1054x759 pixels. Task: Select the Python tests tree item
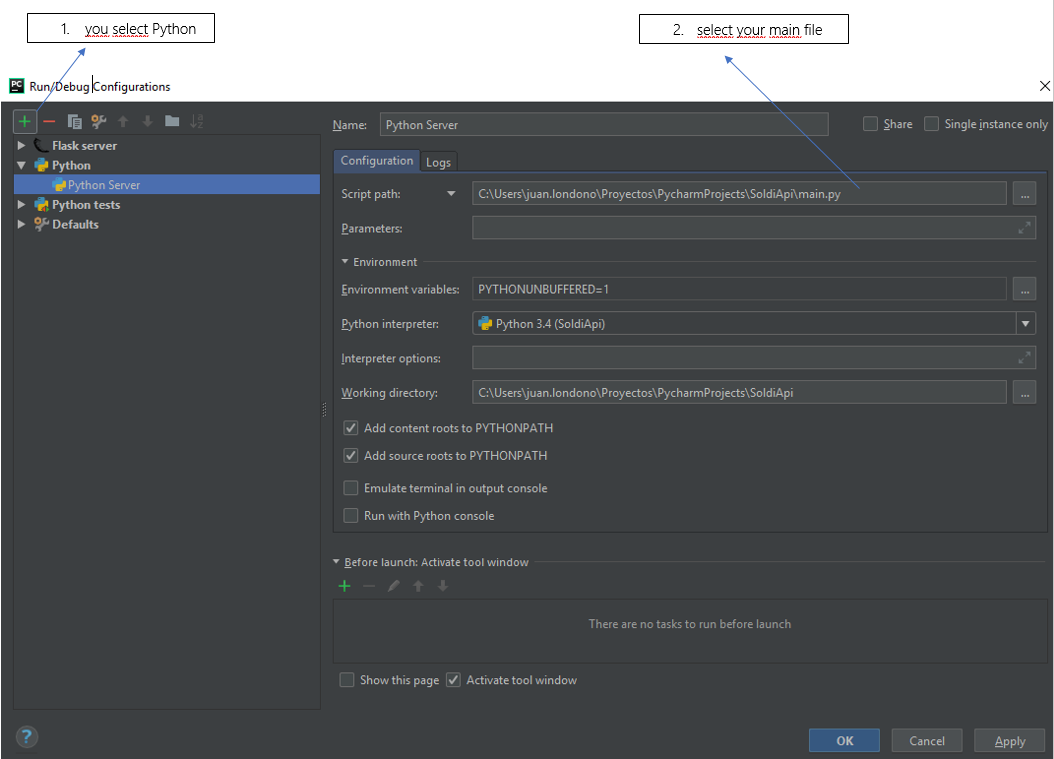[x=86, y=205]
